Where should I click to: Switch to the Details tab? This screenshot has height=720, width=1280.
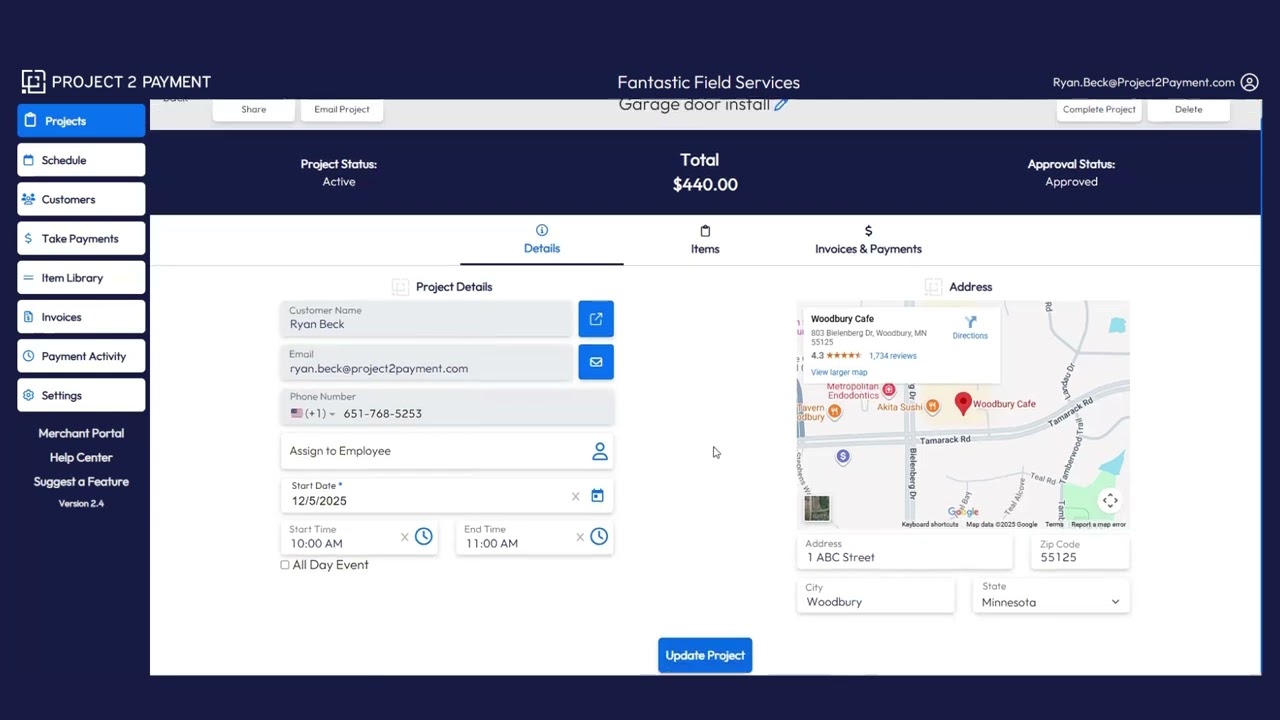542,240
